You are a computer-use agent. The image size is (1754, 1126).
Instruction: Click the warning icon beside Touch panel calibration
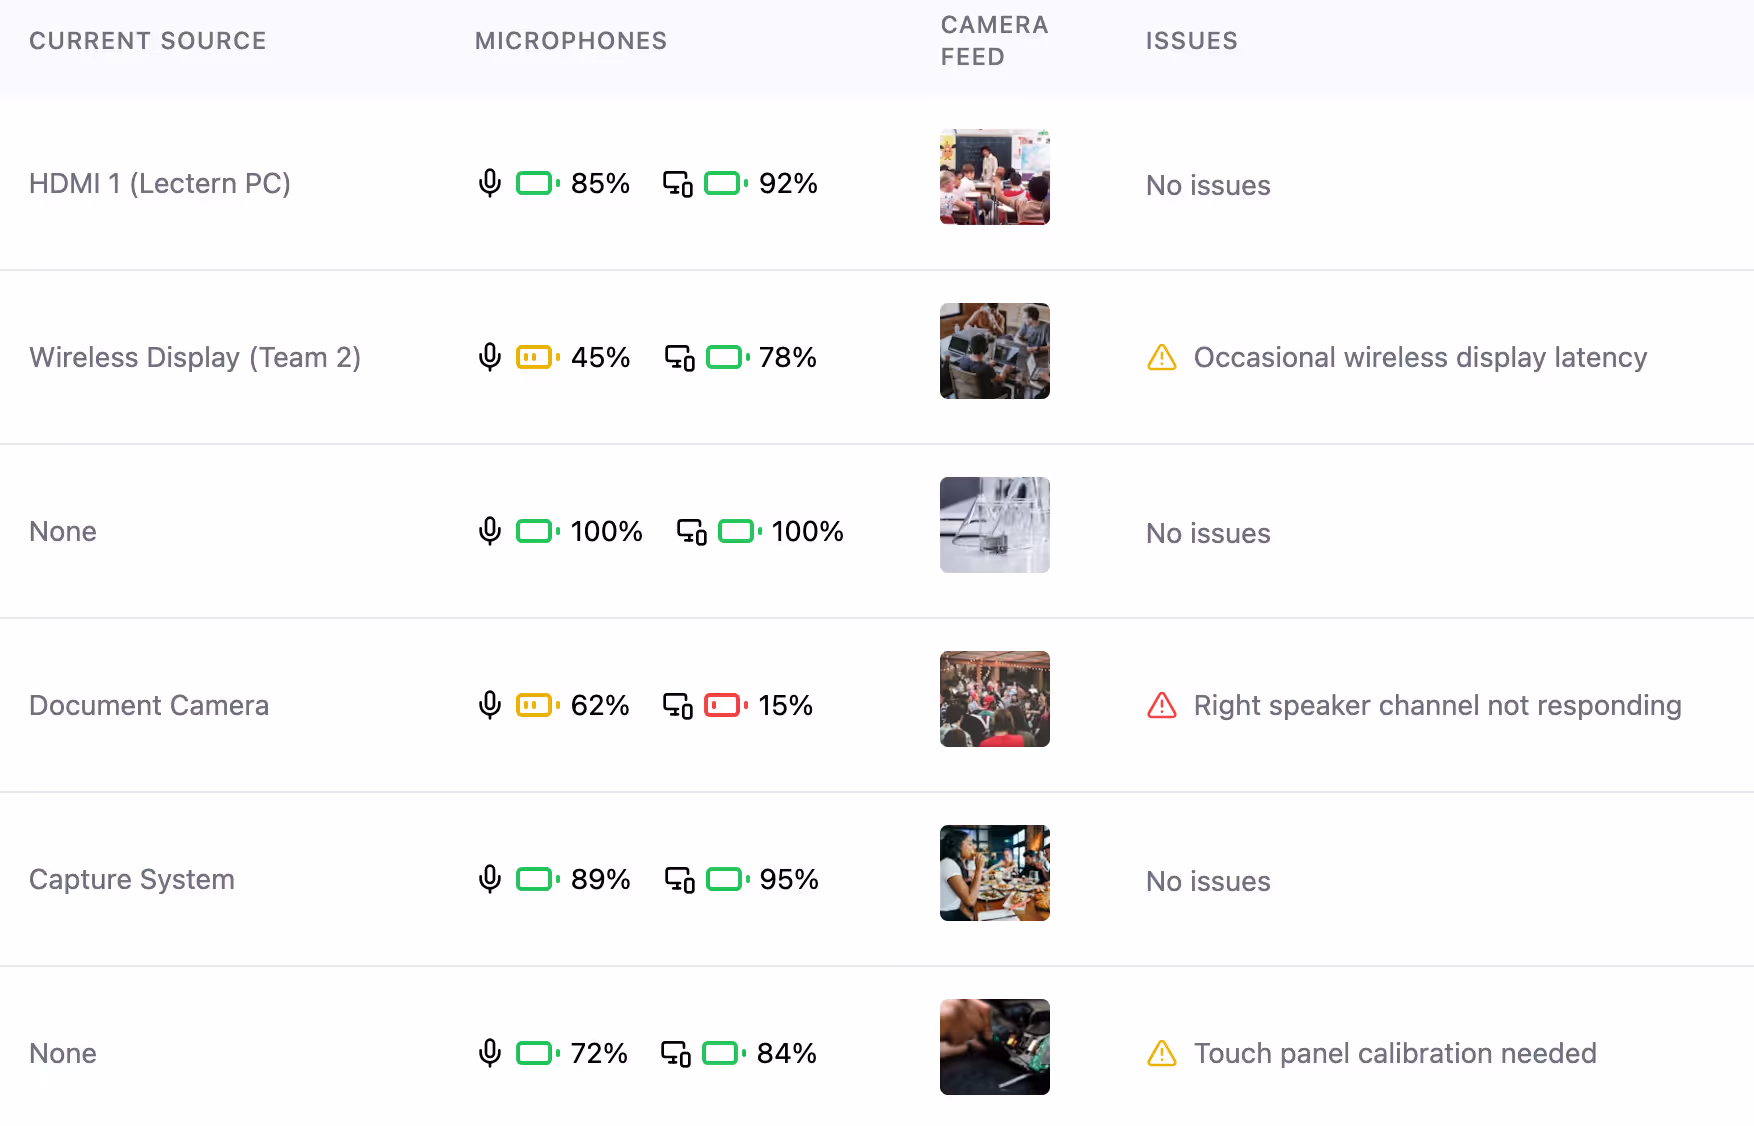(x=1161, y=1053)
